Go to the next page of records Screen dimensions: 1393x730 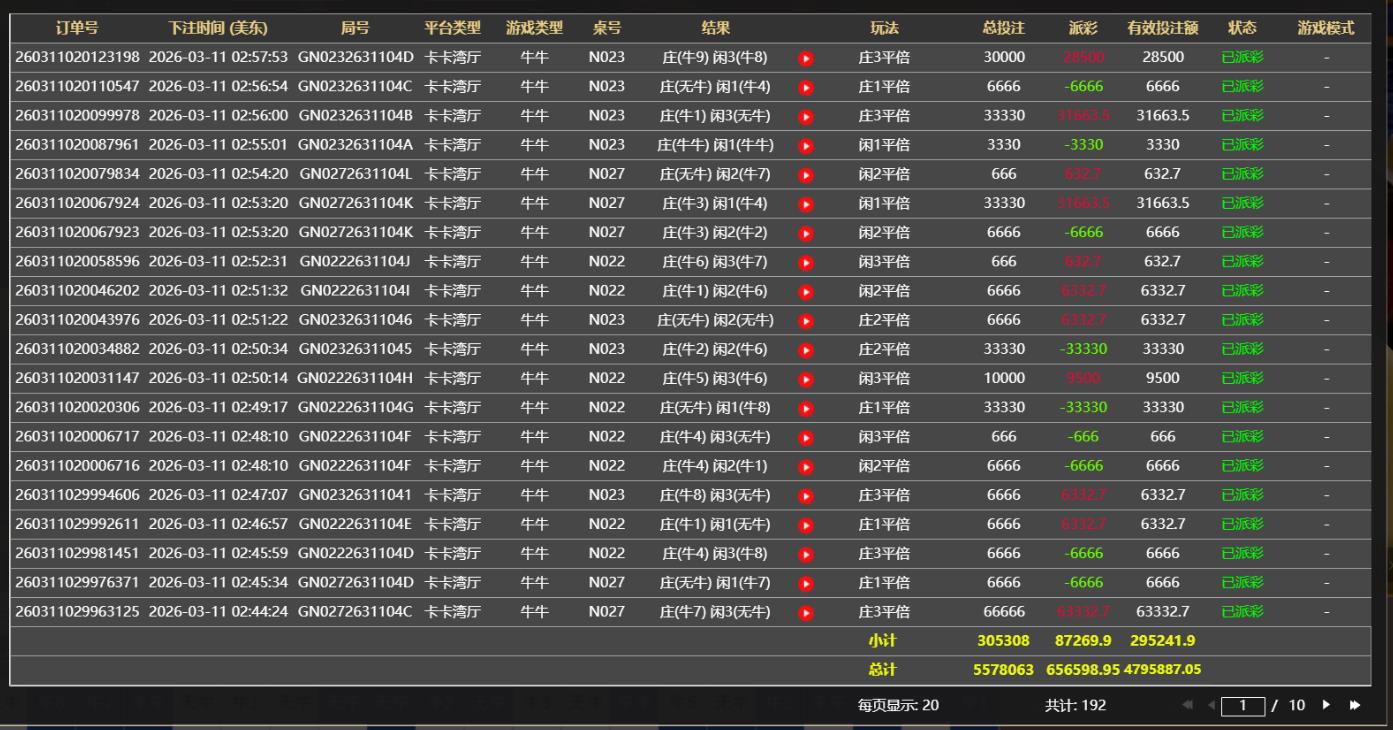tap(1327, 705)
